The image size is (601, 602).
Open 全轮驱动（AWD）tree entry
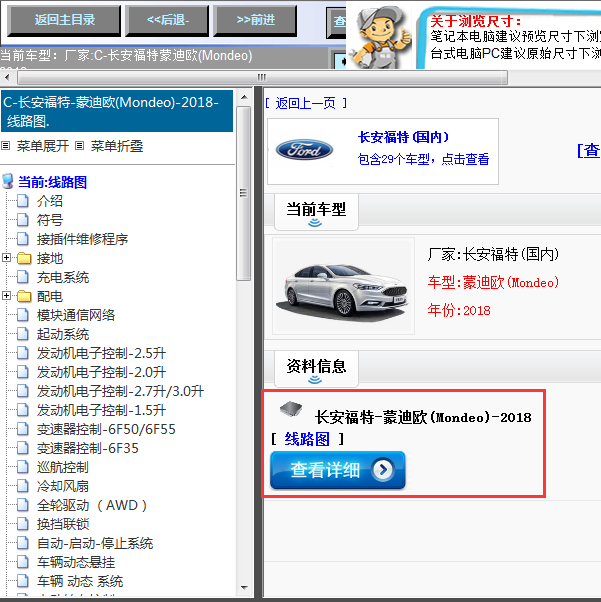[92, 505]
